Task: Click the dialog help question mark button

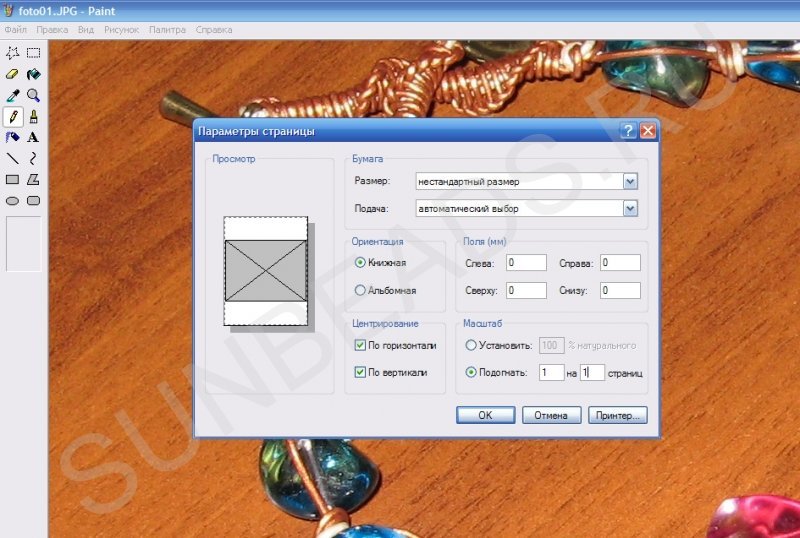Action: (x=628, y=131)
